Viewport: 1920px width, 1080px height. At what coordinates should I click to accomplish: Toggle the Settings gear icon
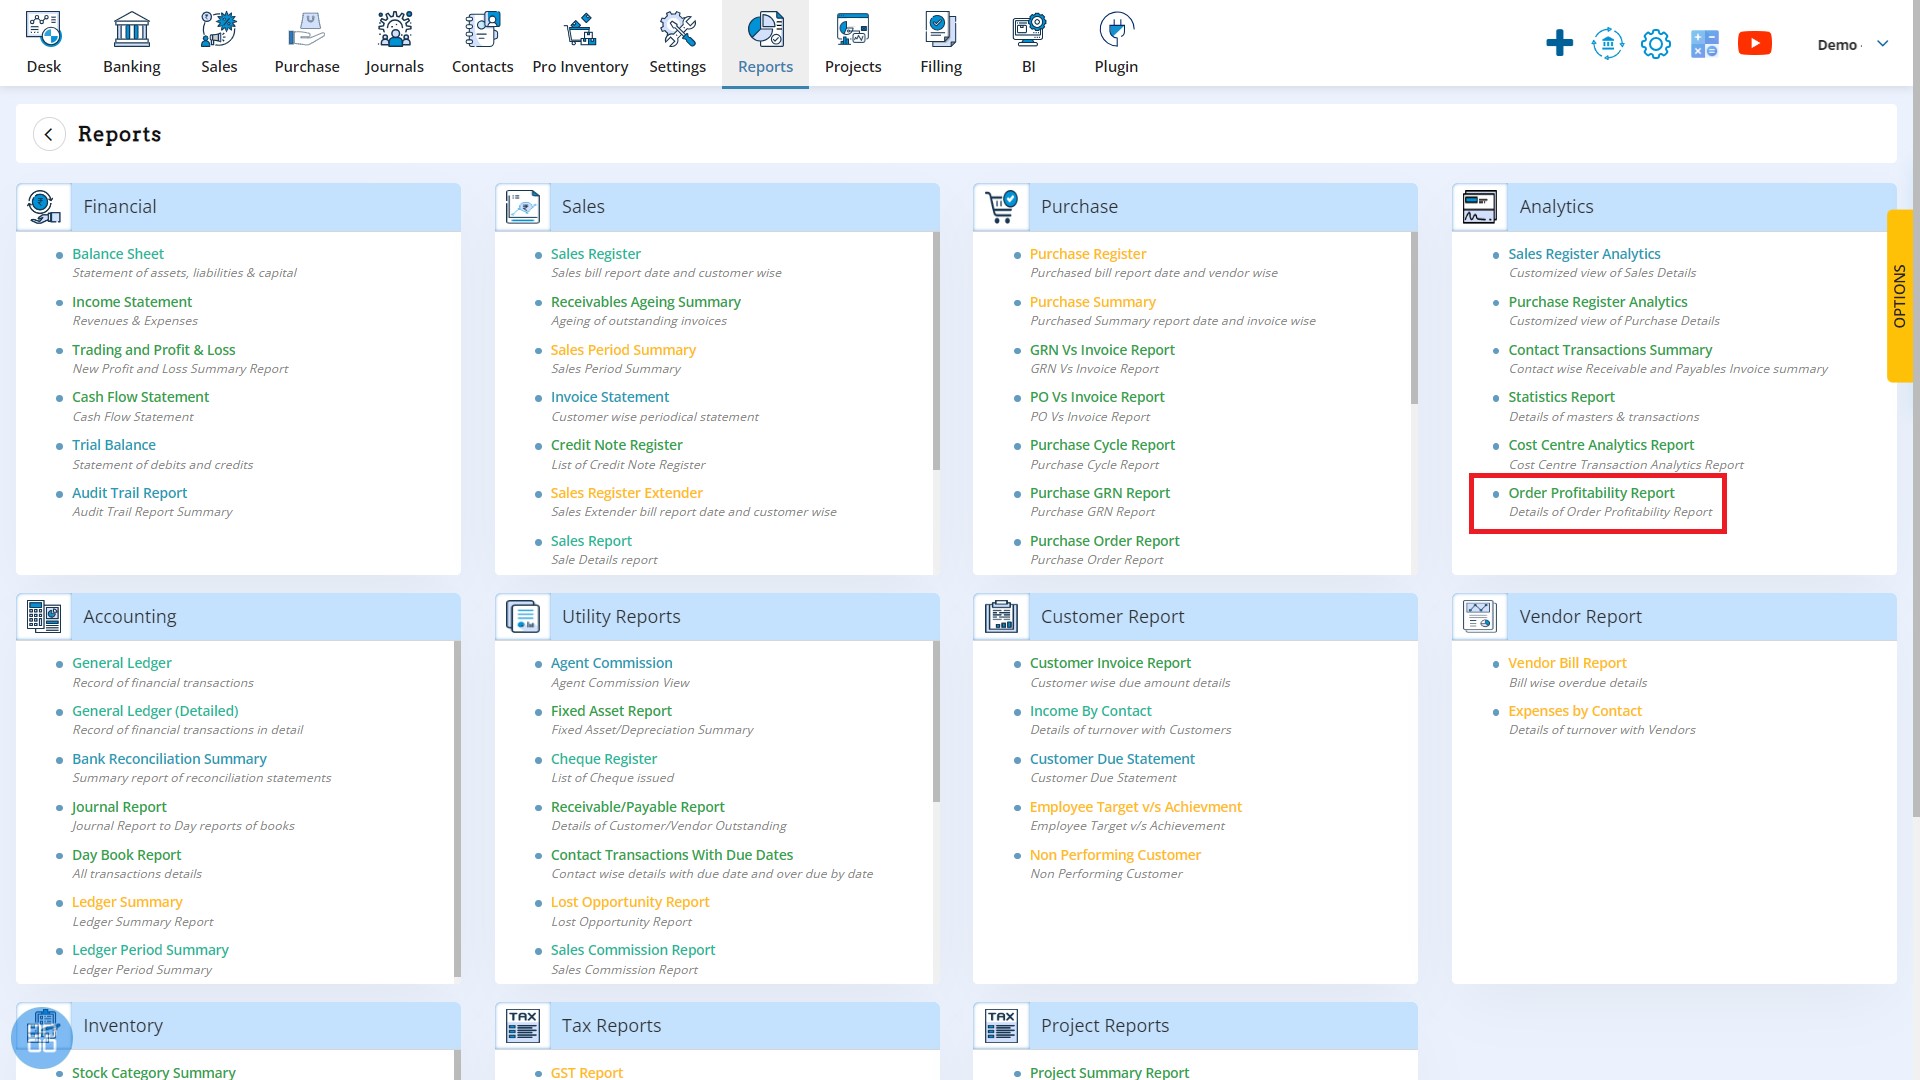pyautogui.click(x=1655, y=44)
